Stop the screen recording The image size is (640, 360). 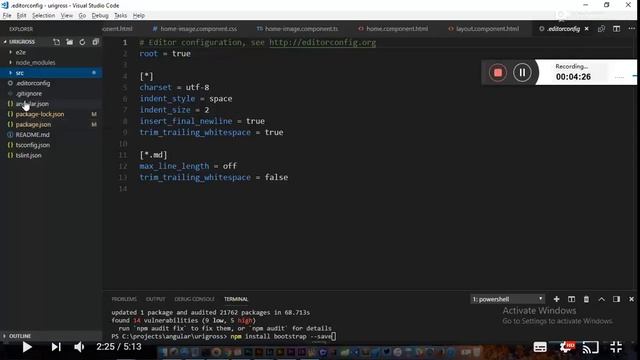click(498, 73)
